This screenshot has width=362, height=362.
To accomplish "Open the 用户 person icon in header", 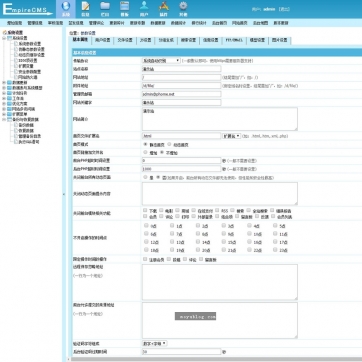I will point(144,6).
